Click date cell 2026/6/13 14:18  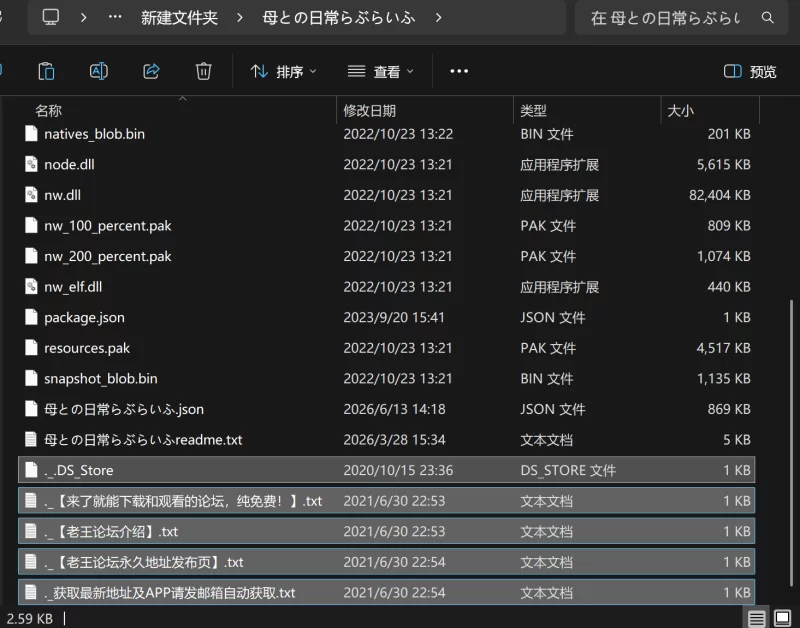tap(394, 409)
